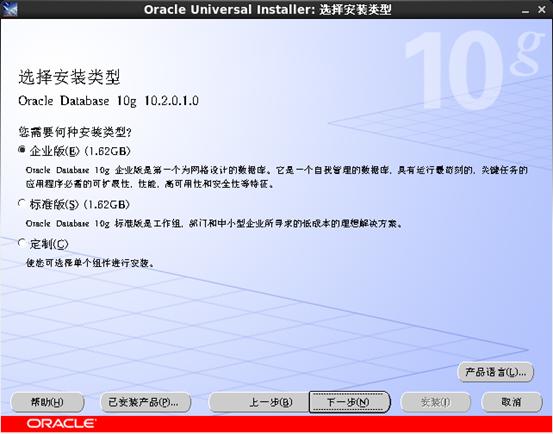553x434 pixels.
Task: Open the window menu icon in title bar
Action: pos(9,9)
